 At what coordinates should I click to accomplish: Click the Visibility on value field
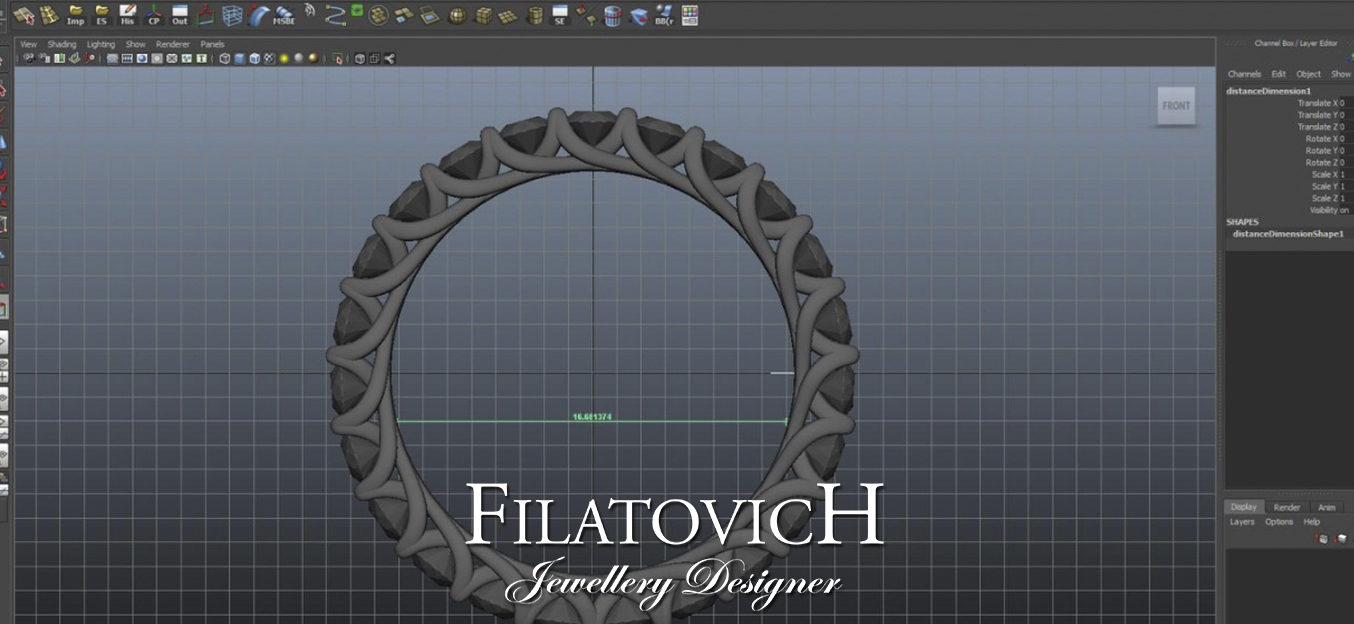1345,210
